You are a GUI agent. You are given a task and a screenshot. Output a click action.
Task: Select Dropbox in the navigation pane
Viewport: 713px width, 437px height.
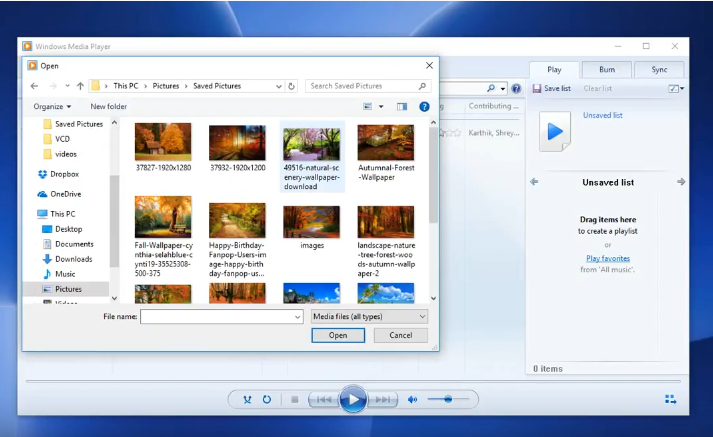[x=65, y=174]
